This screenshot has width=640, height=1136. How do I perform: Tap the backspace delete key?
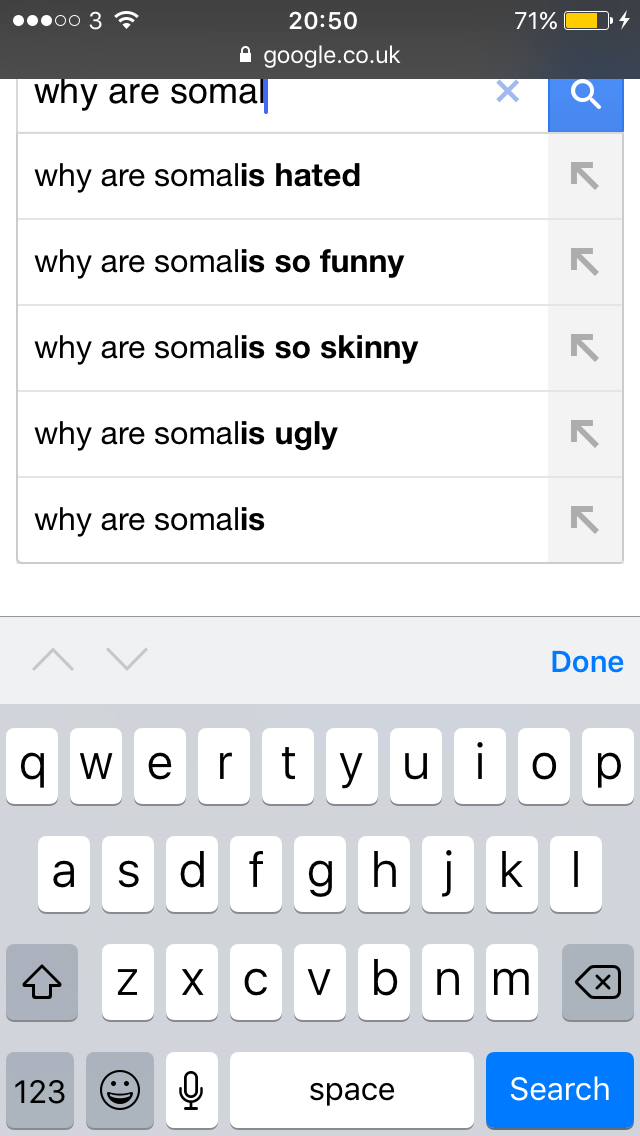point(598,982)
